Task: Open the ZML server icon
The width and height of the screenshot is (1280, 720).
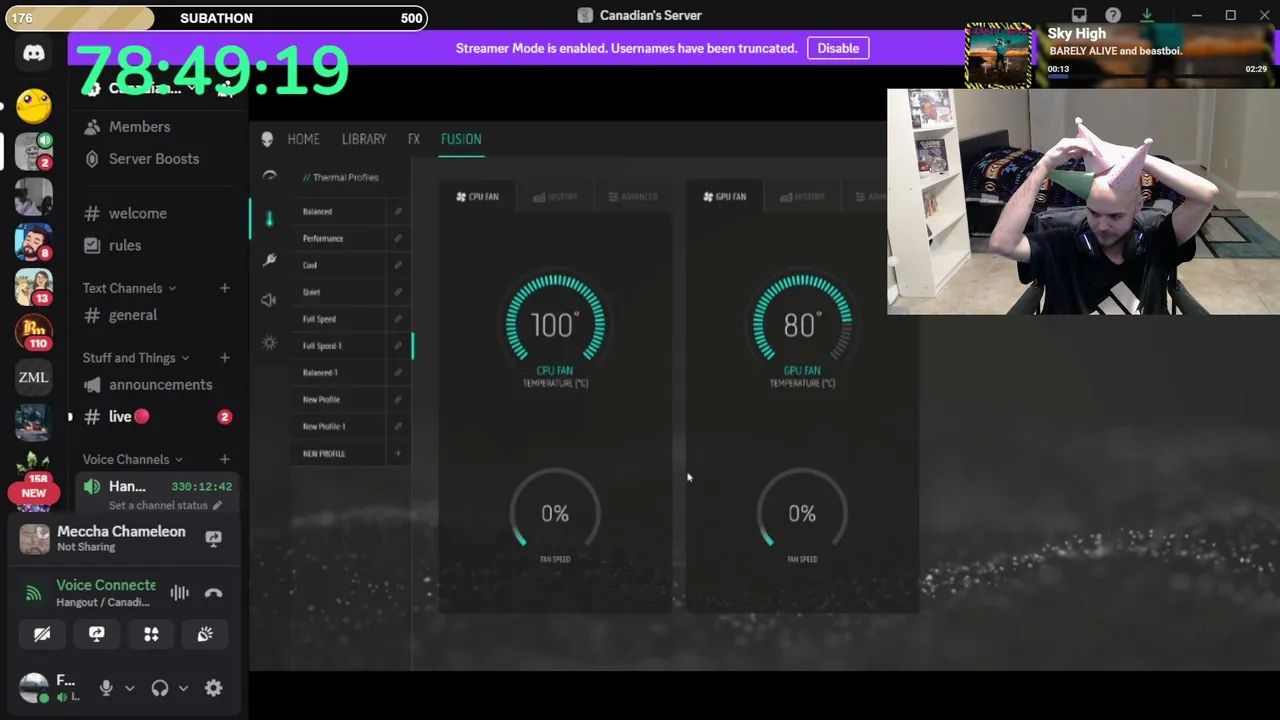Action: click(34, 377)
